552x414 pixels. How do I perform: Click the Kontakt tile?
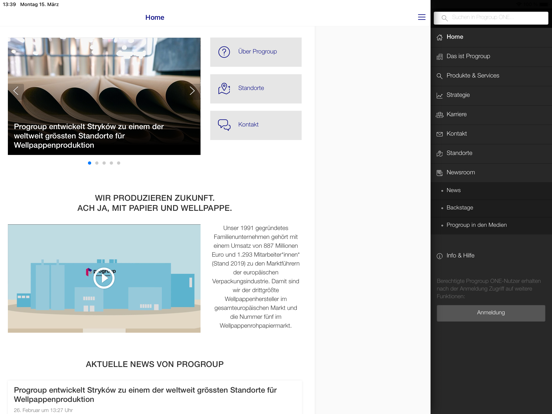[256, 125]
